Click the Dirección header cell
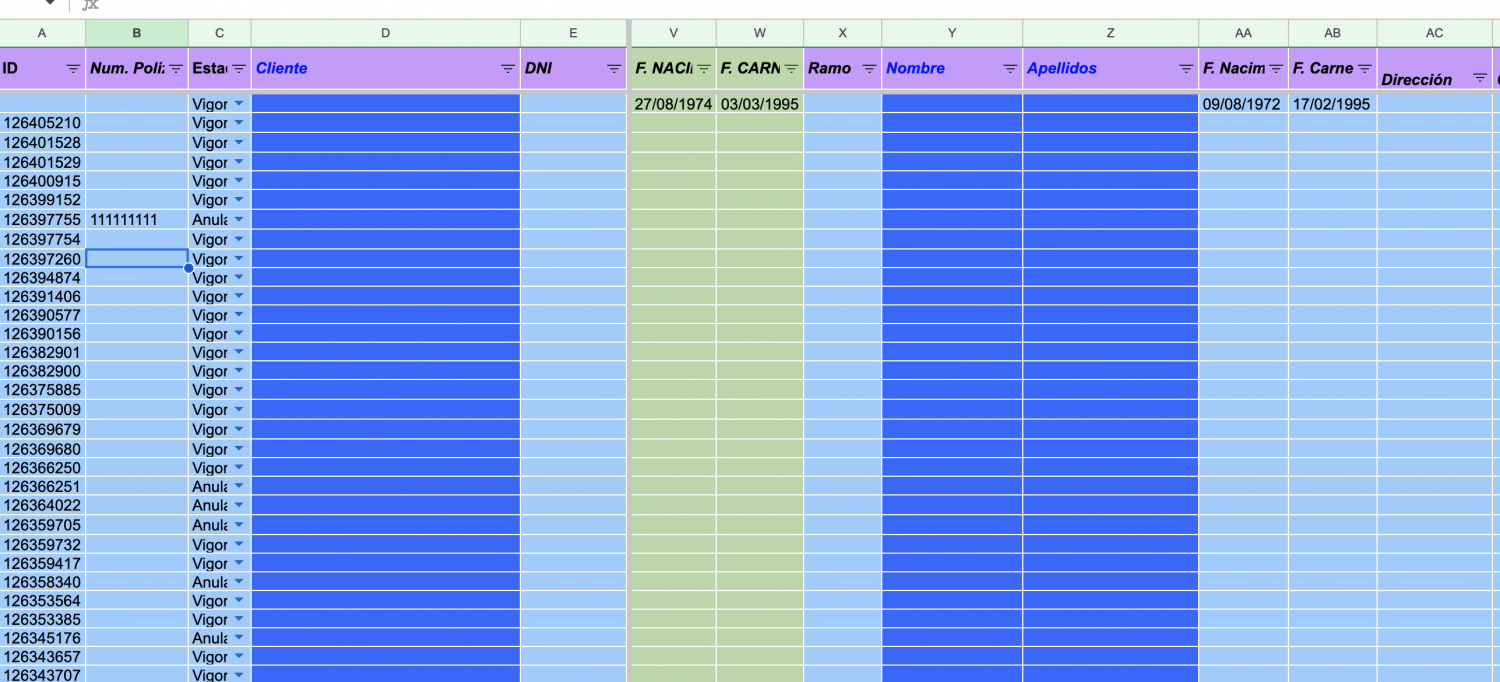Viewport: 1500px width, 682px height. [x=1435, y=69]
